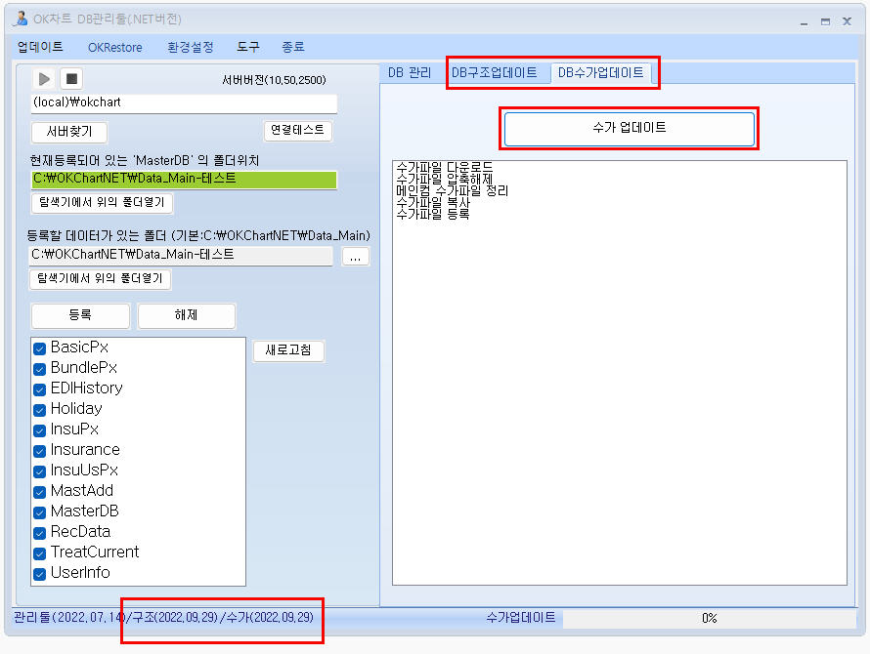The height and width of the screenshot is (654, 870).
Task: Open the 업데이트 menu
Action: tap(40, 47)
